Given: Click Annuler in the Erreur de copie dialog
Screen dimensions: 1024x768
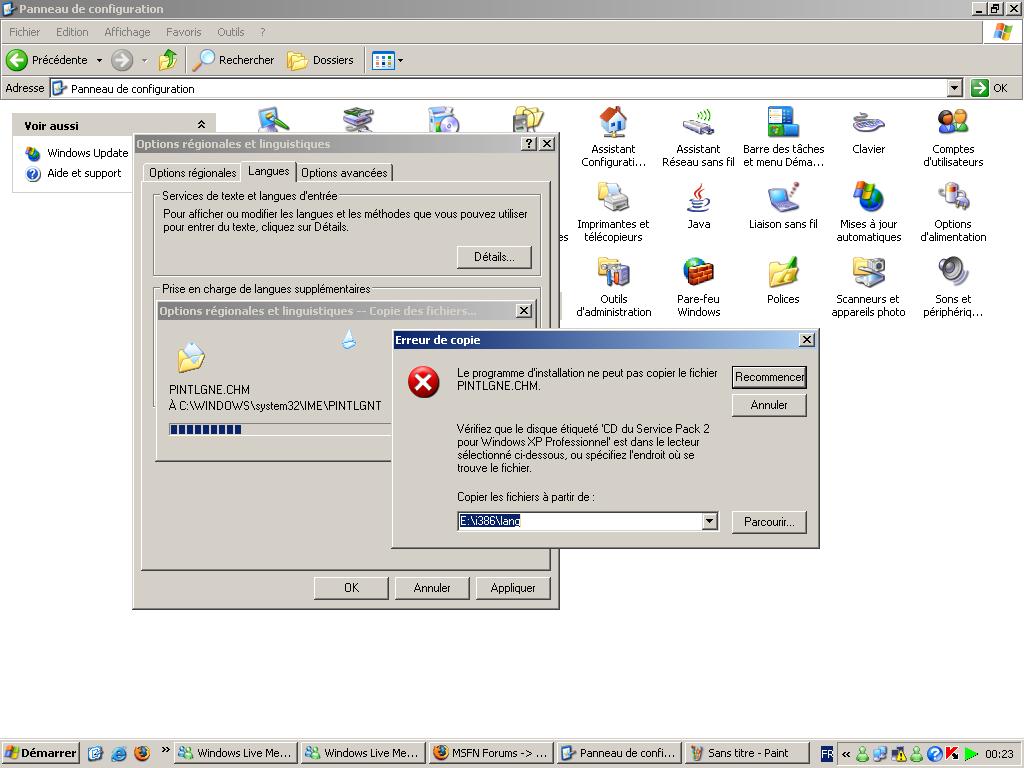Looking at the screenshot, I should (x=769, y=405).
